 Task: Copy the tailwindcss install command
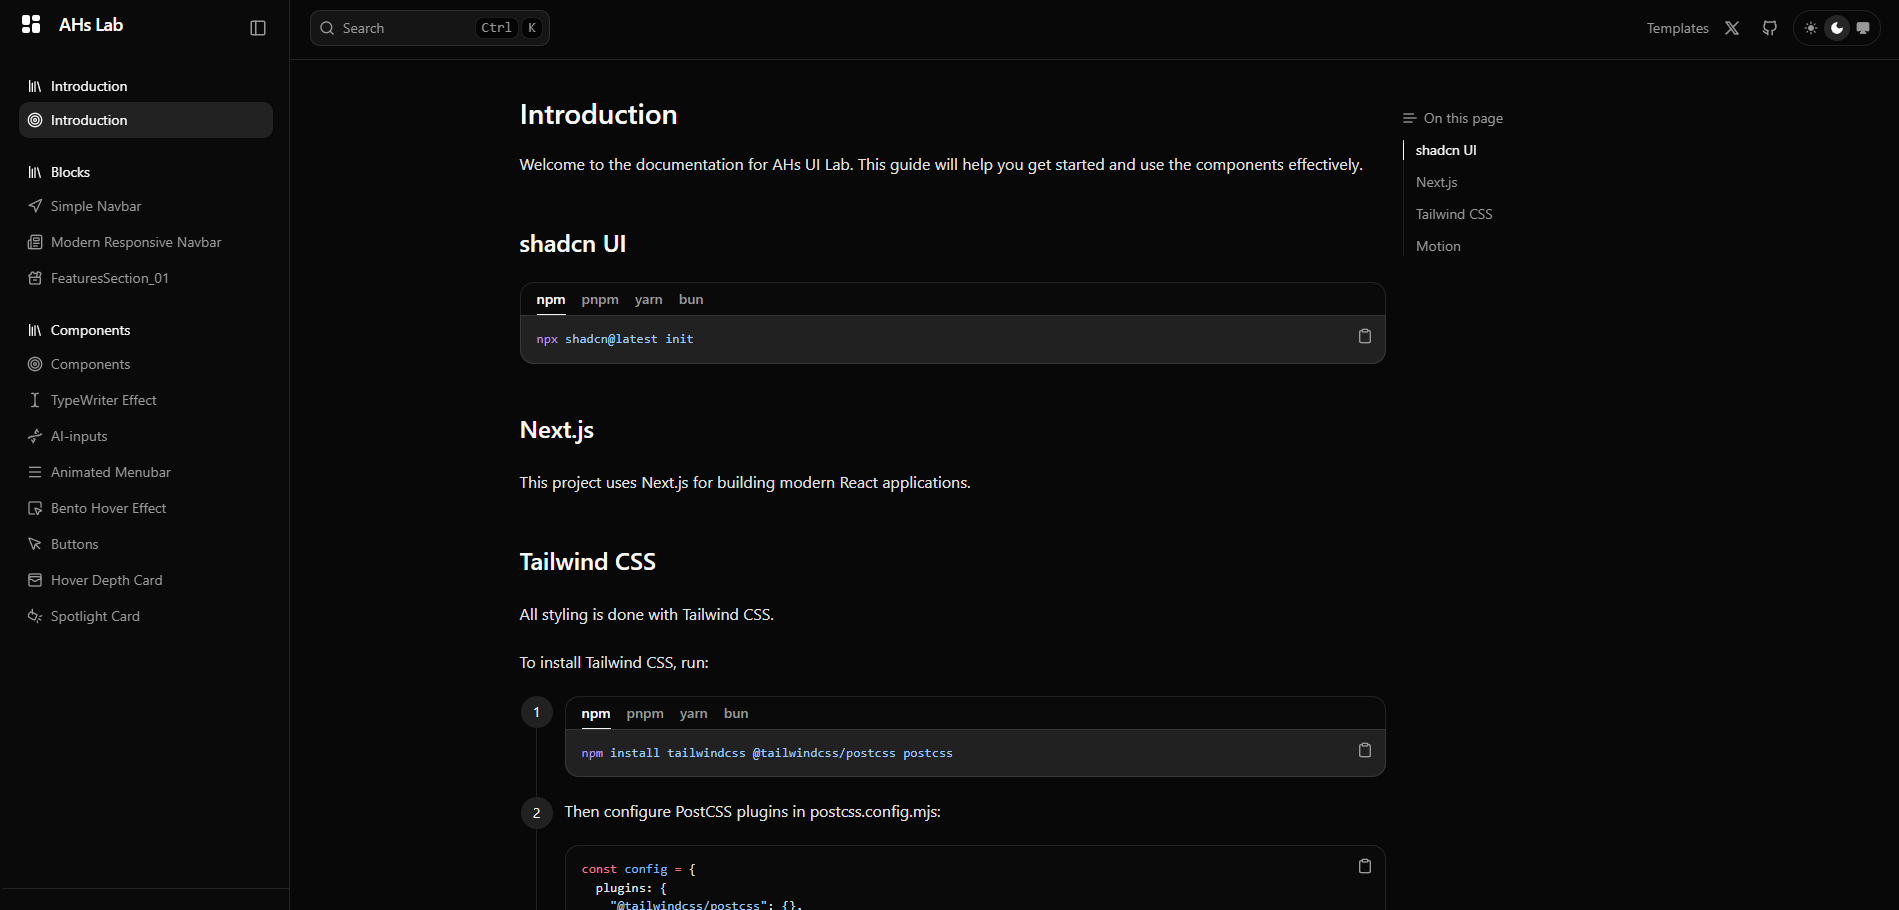(1365, 750)
